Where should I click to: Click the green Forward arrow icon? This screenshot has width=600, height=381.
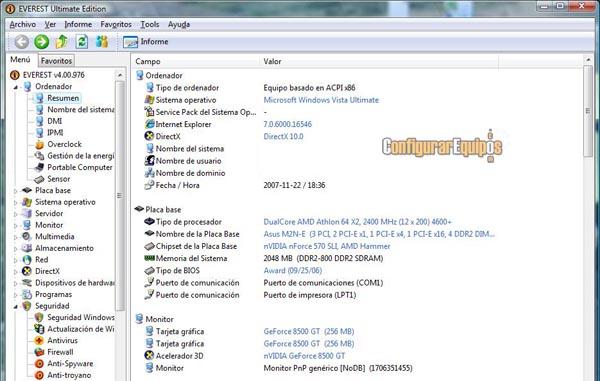(41, 42)
